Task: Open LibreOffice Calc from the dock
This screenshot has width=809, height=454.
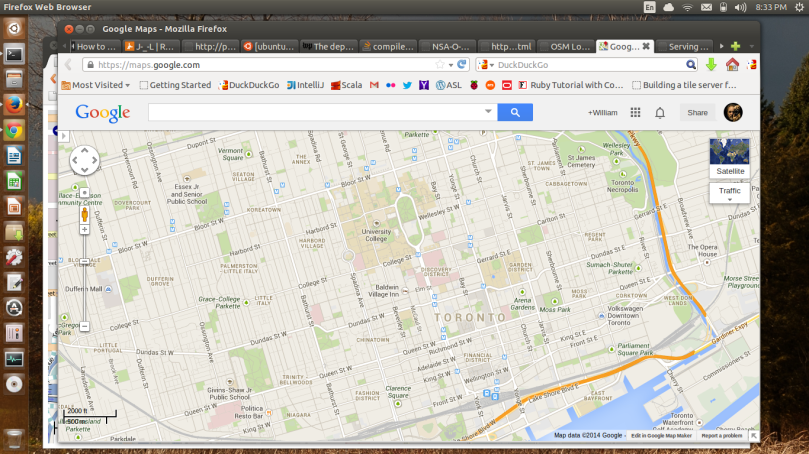Action: pyautogui.click(x=14, y=181)
